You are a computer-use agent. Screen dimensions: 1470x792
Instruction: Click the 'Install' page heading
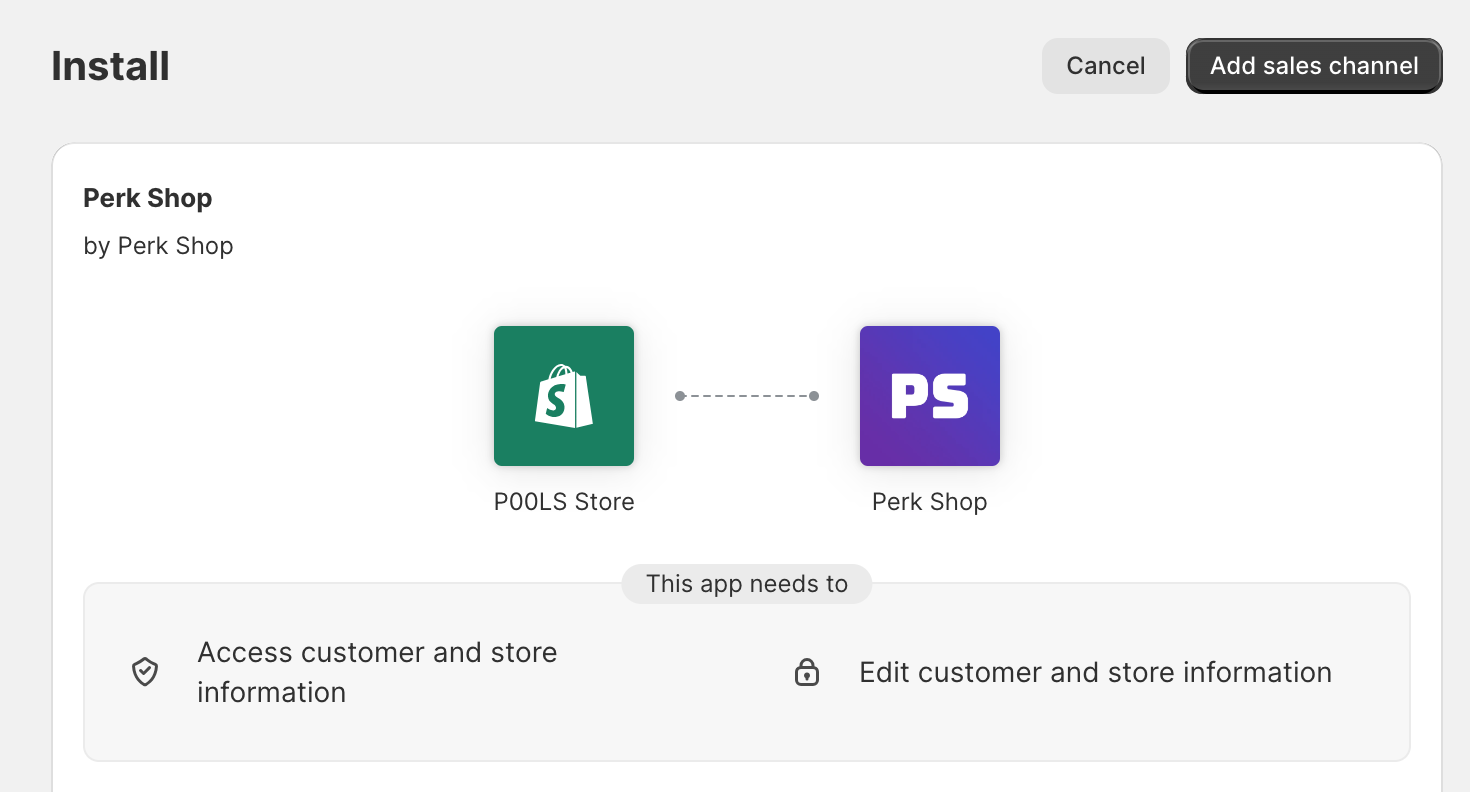tap(110, 66)
